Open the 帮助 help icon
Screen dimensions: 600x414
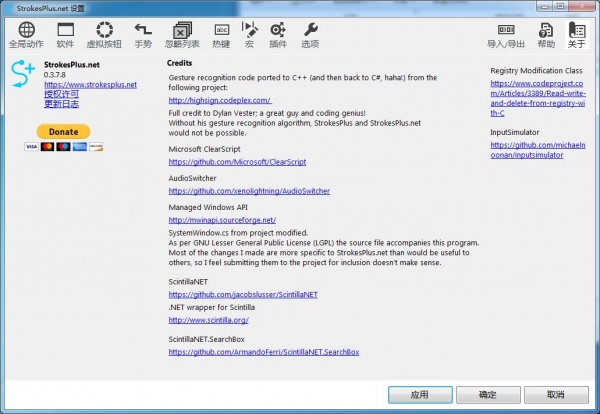546,35
